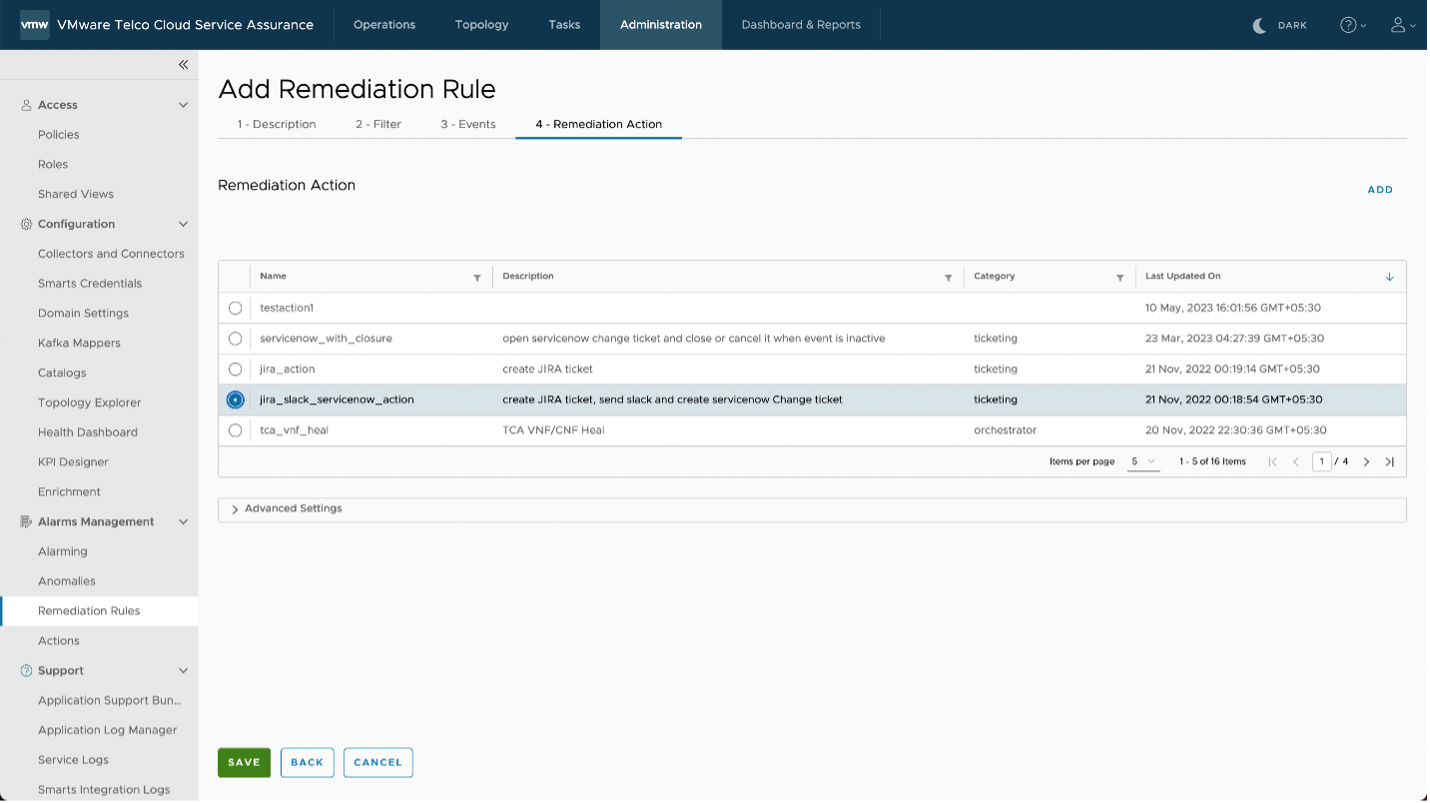This screenshot has height=803, width=1430.
Task: Jump to last page of table
Action: tap(1389, 462)
